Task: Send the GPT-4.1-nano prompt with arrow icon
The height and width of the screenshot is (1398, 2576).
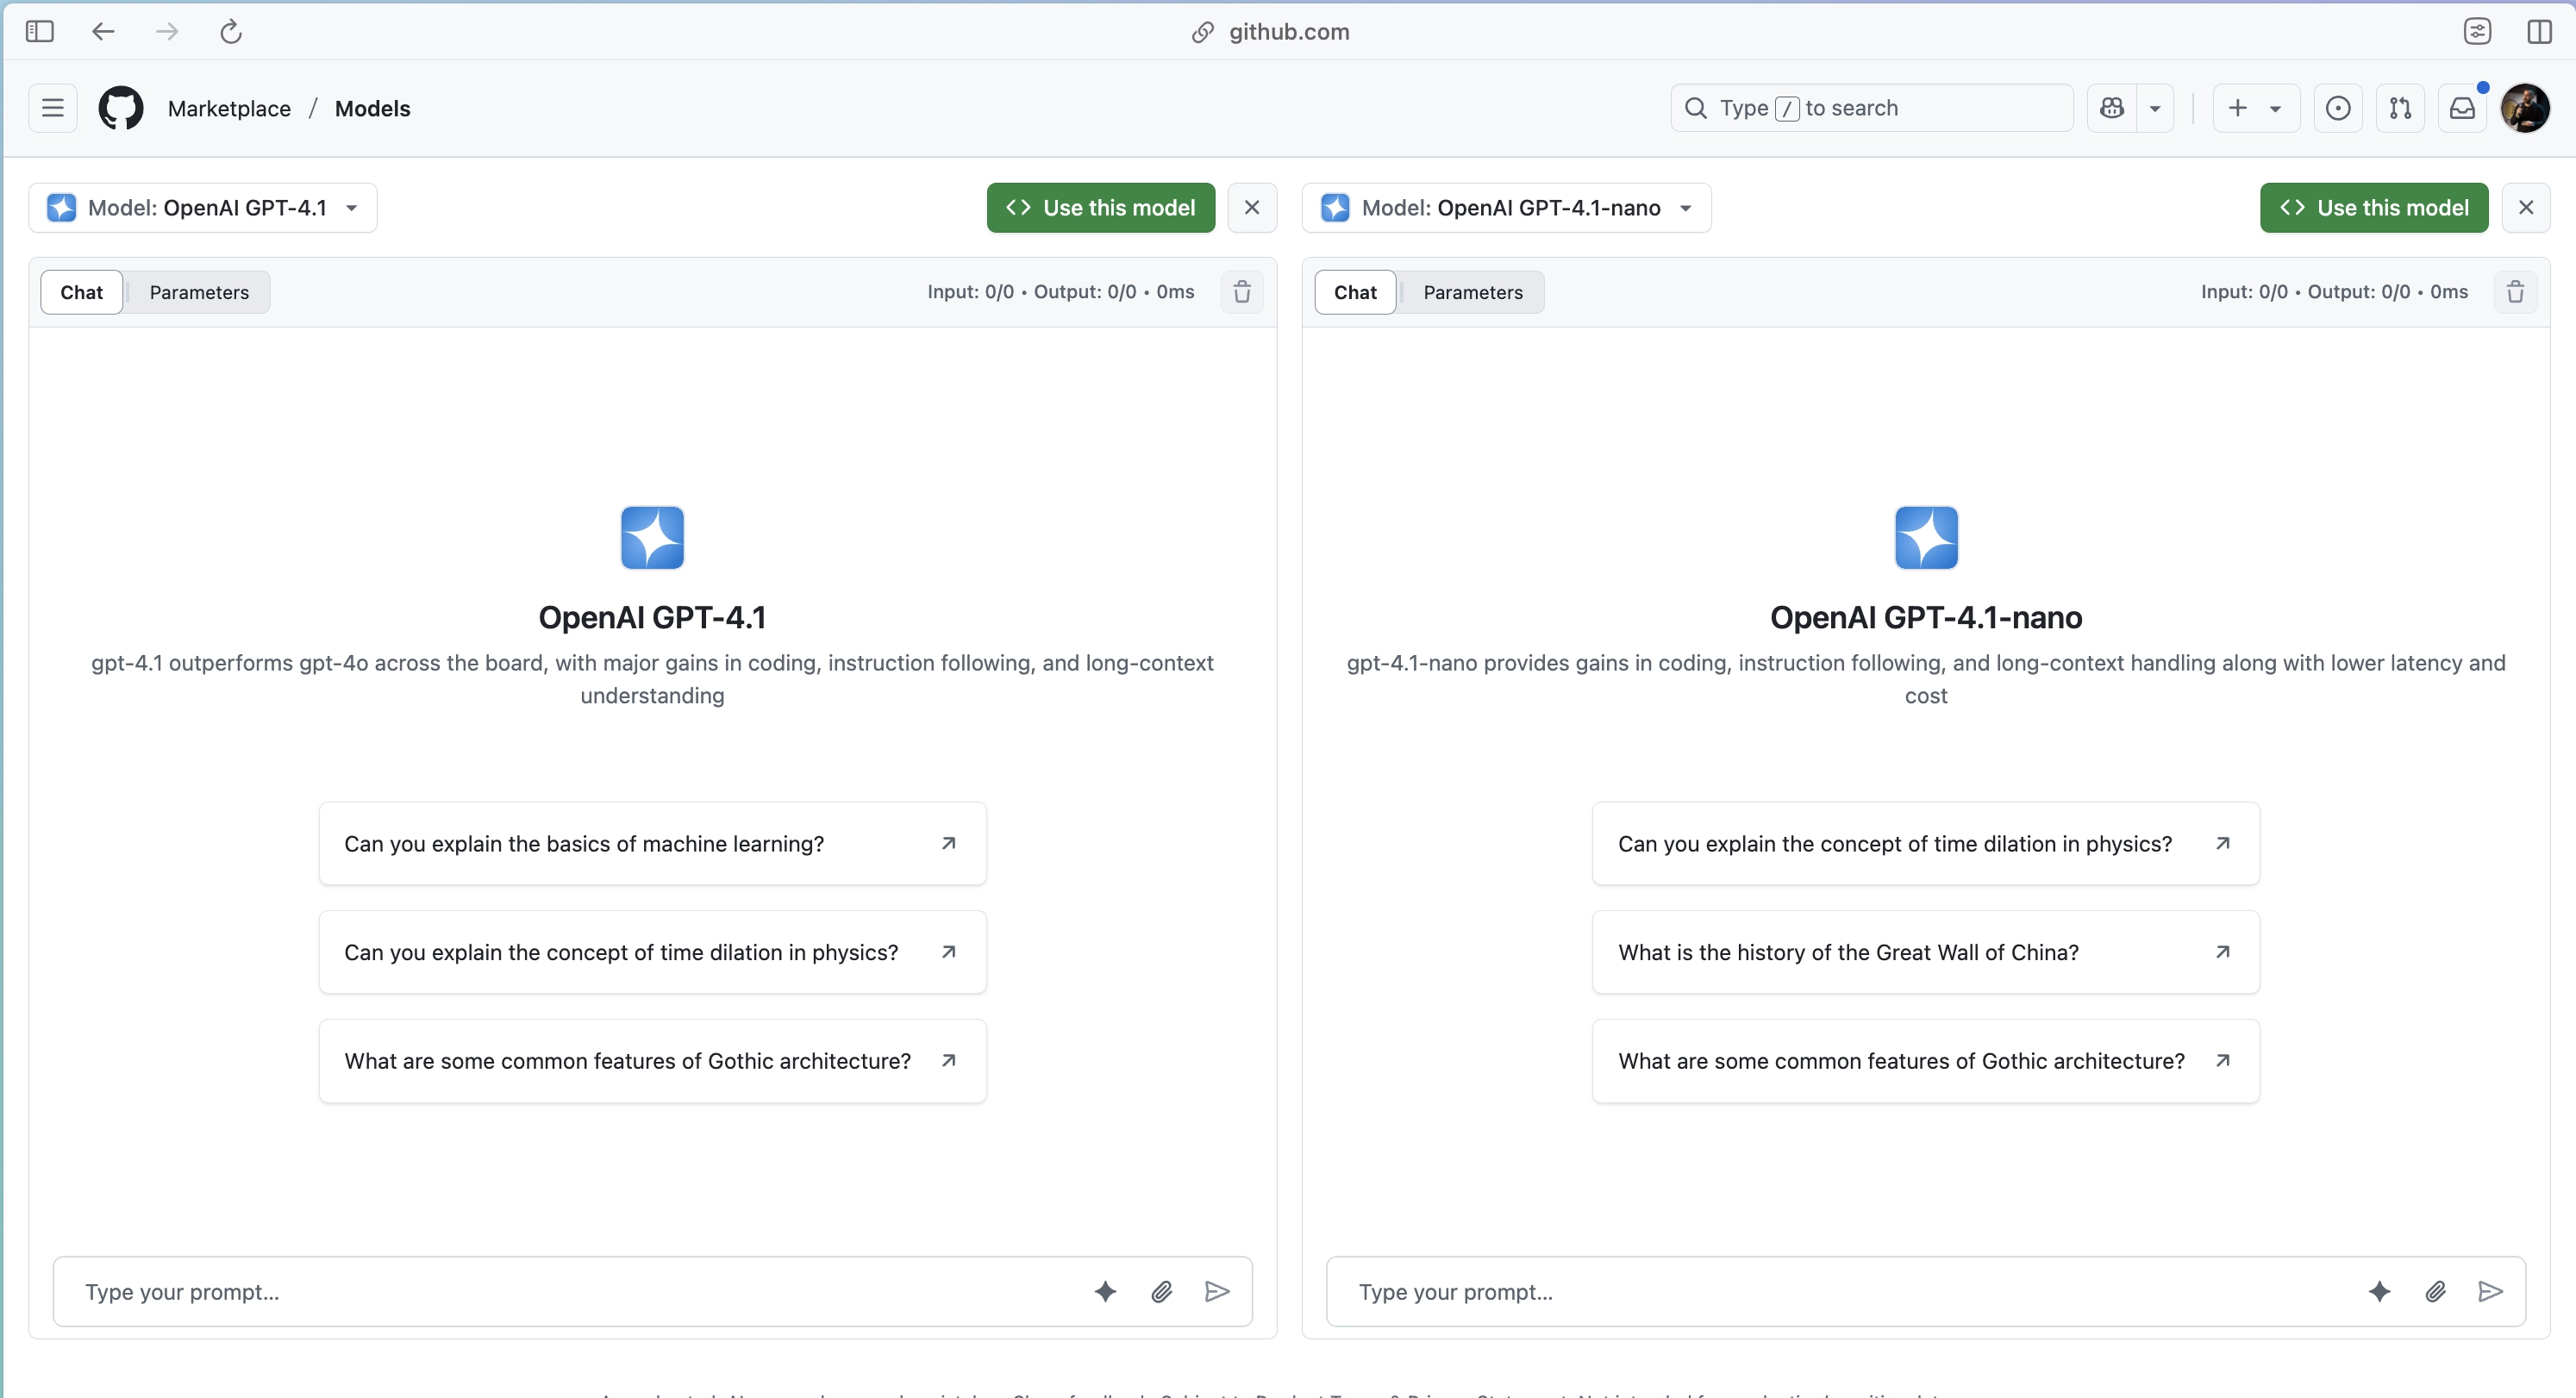Action: (2491, 1292)
